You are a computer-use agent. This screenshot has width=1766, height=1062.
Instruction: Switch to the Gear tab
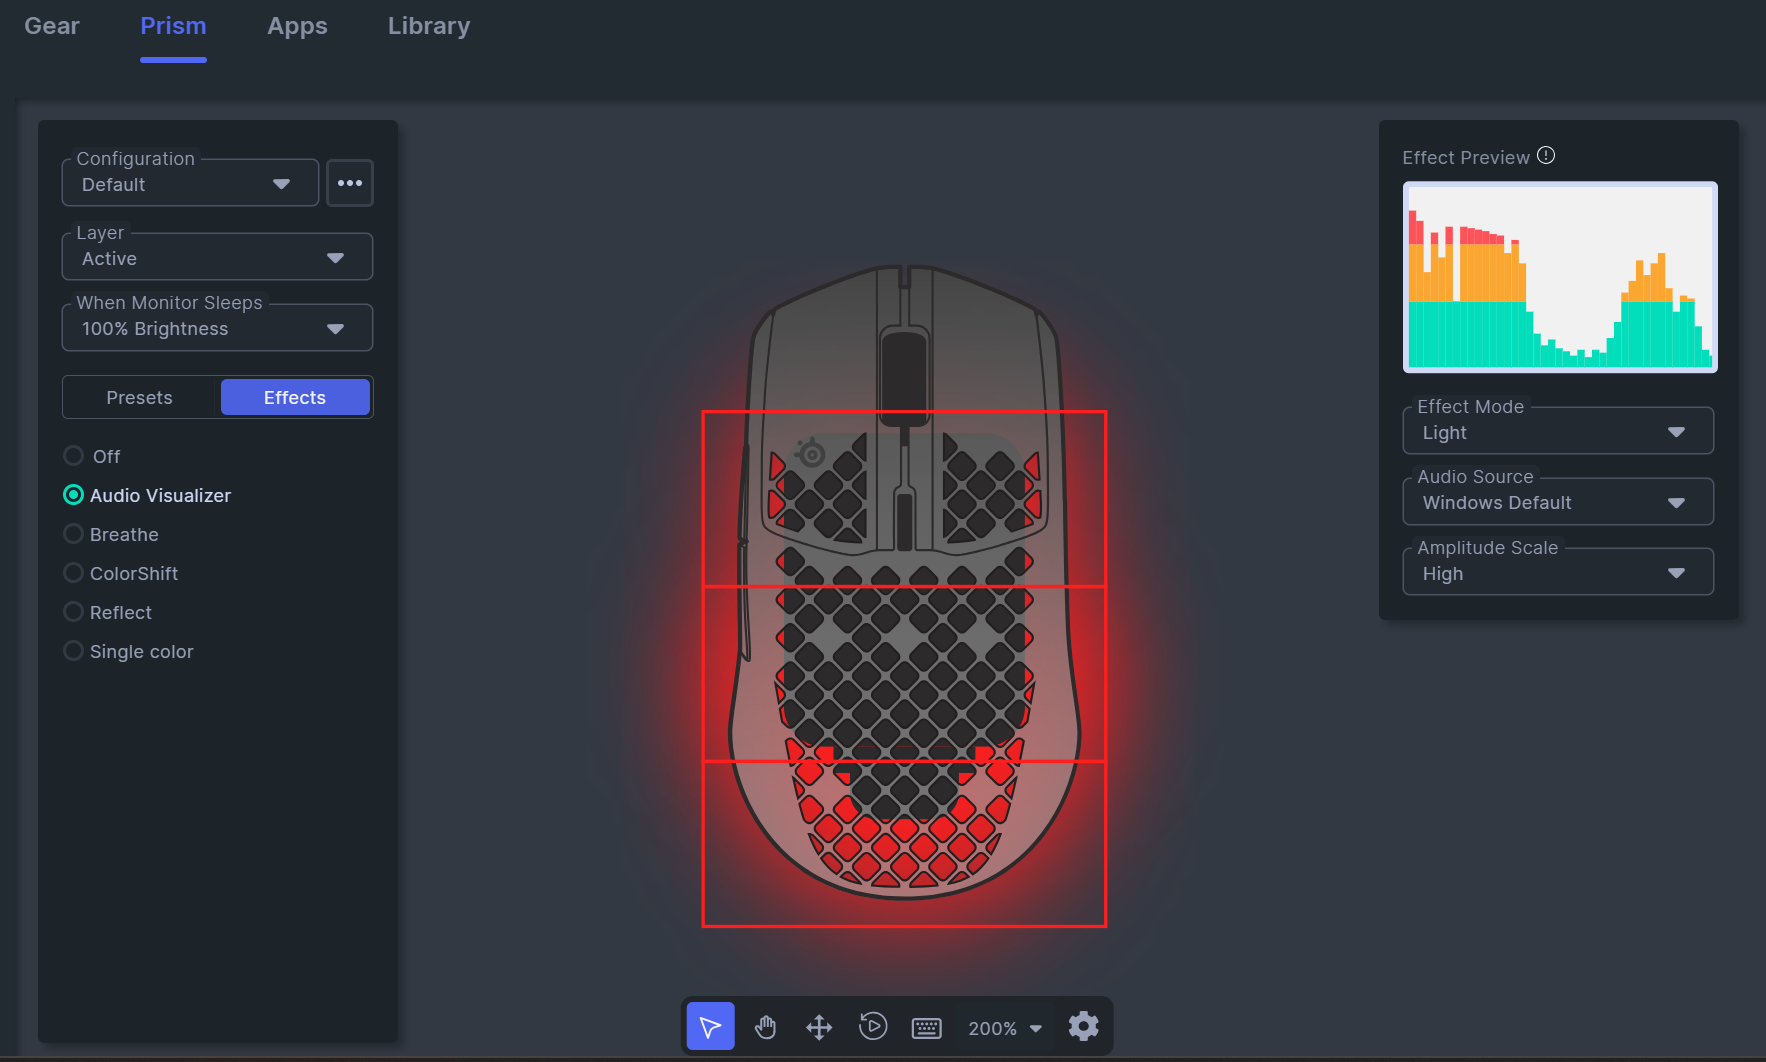[x=52, y=26]
